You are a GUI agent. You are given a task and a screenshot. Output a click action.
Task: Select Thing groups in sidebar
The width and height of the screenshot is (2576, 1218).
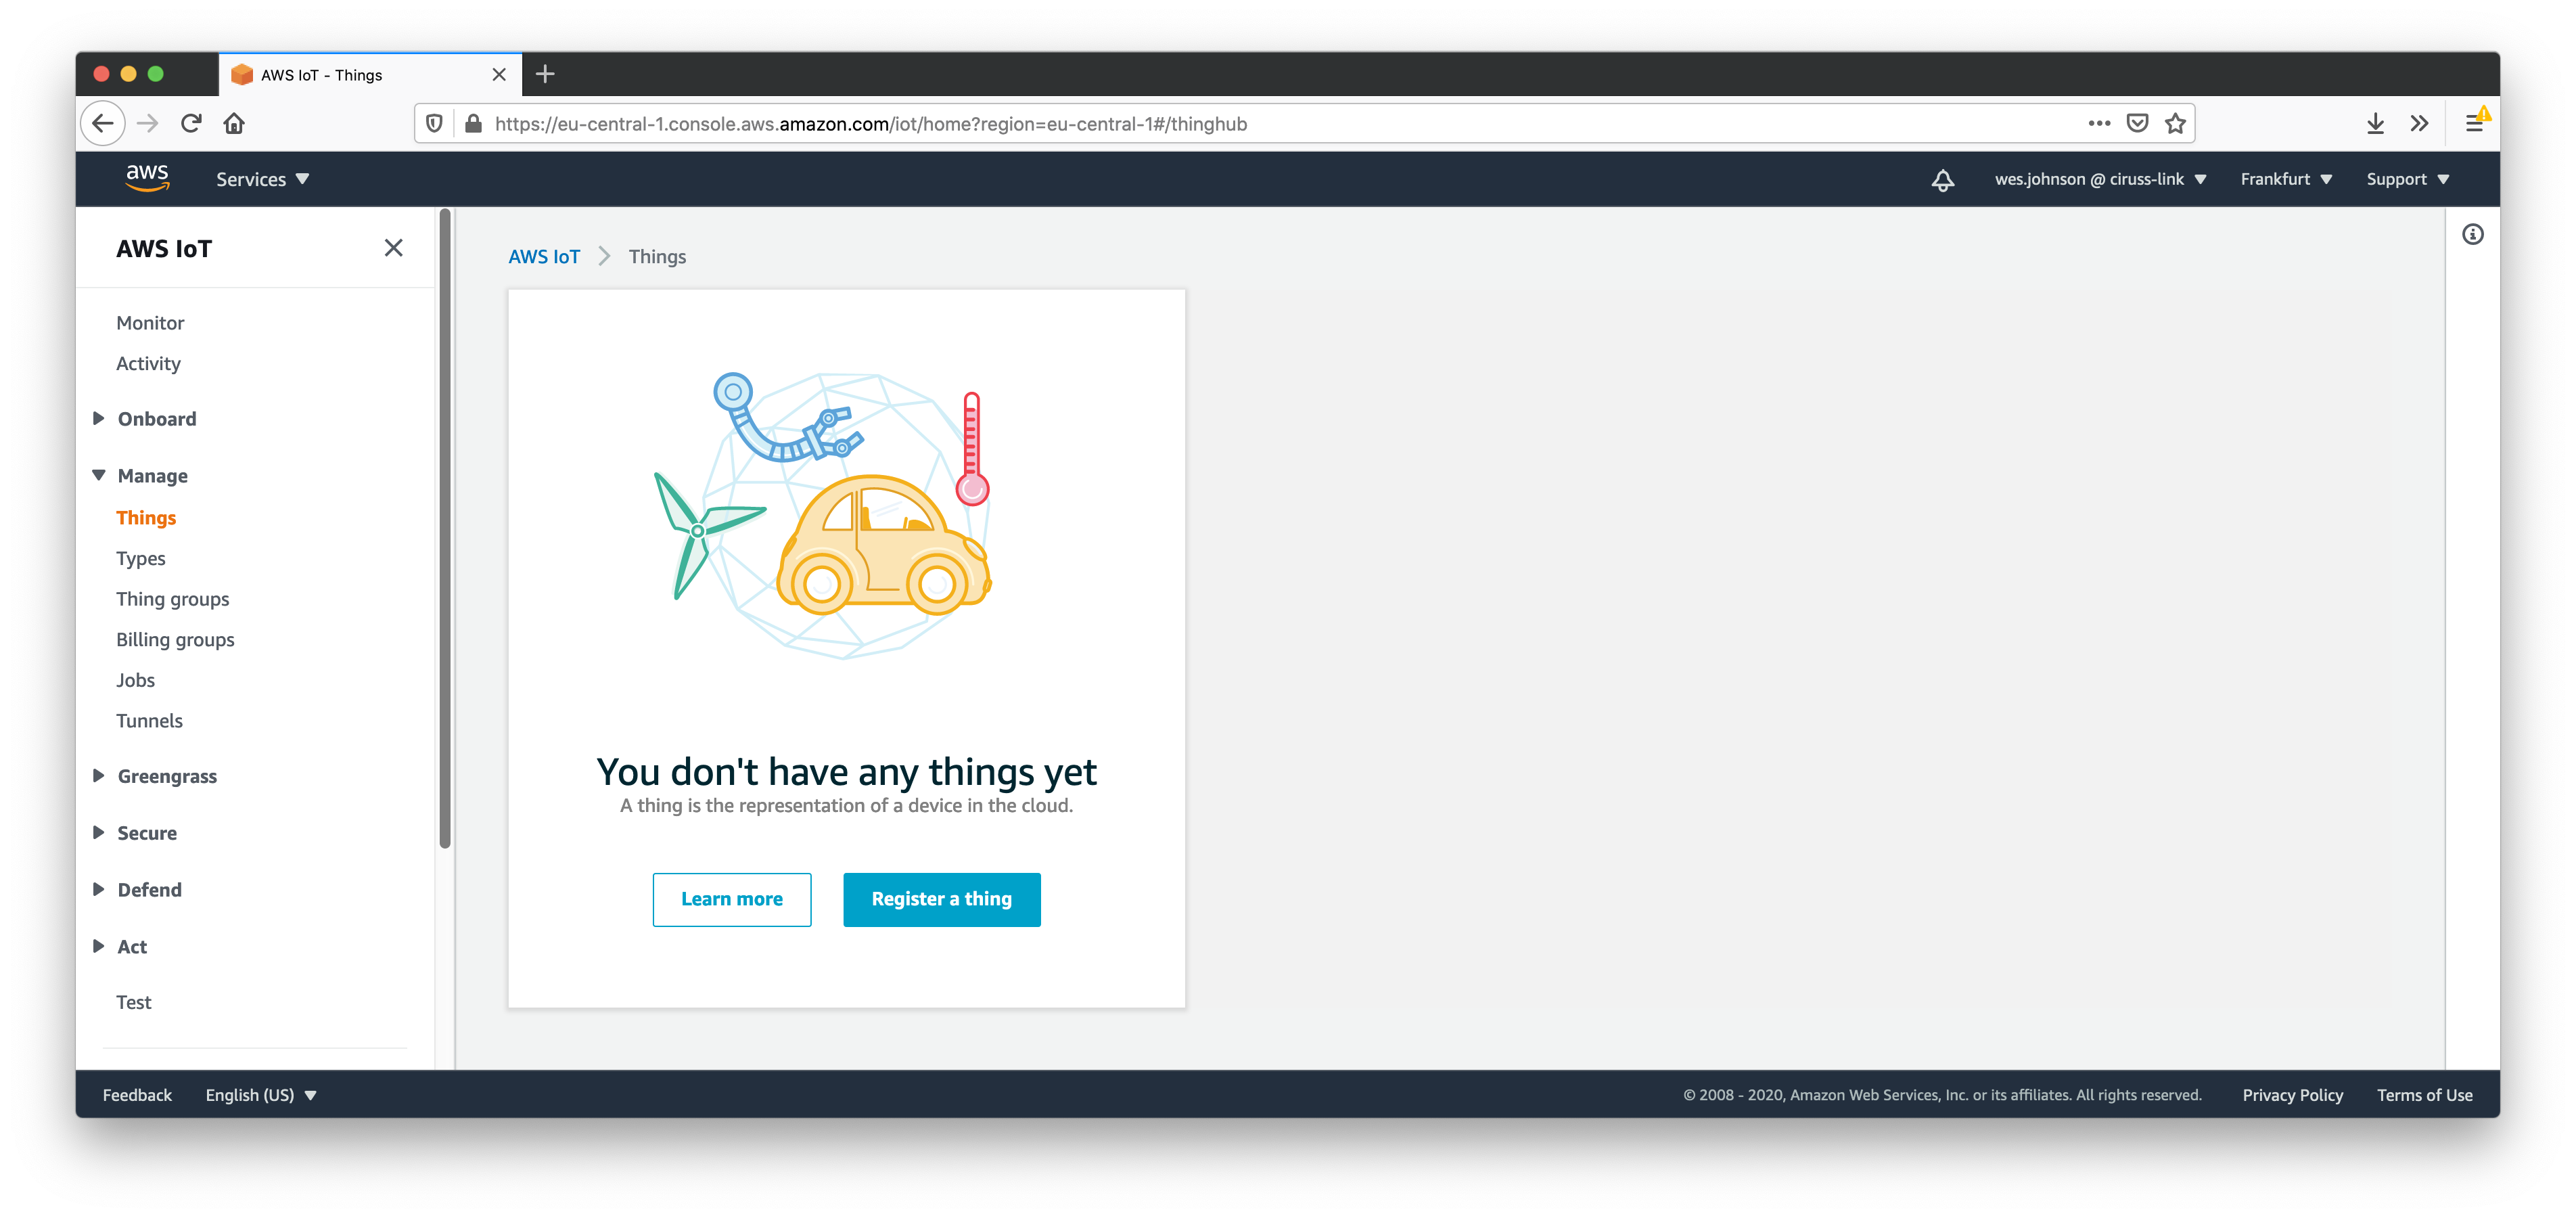tap(172, 599)
